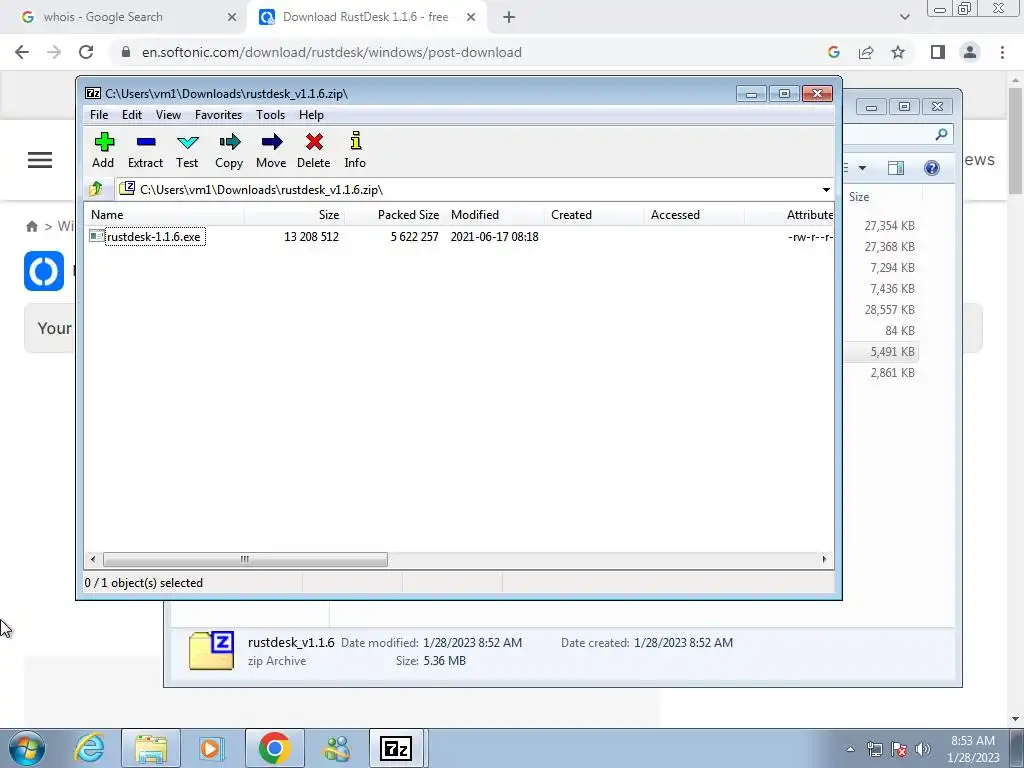
Task: Click the 5 622 257 packed size value
Action: 414,237
